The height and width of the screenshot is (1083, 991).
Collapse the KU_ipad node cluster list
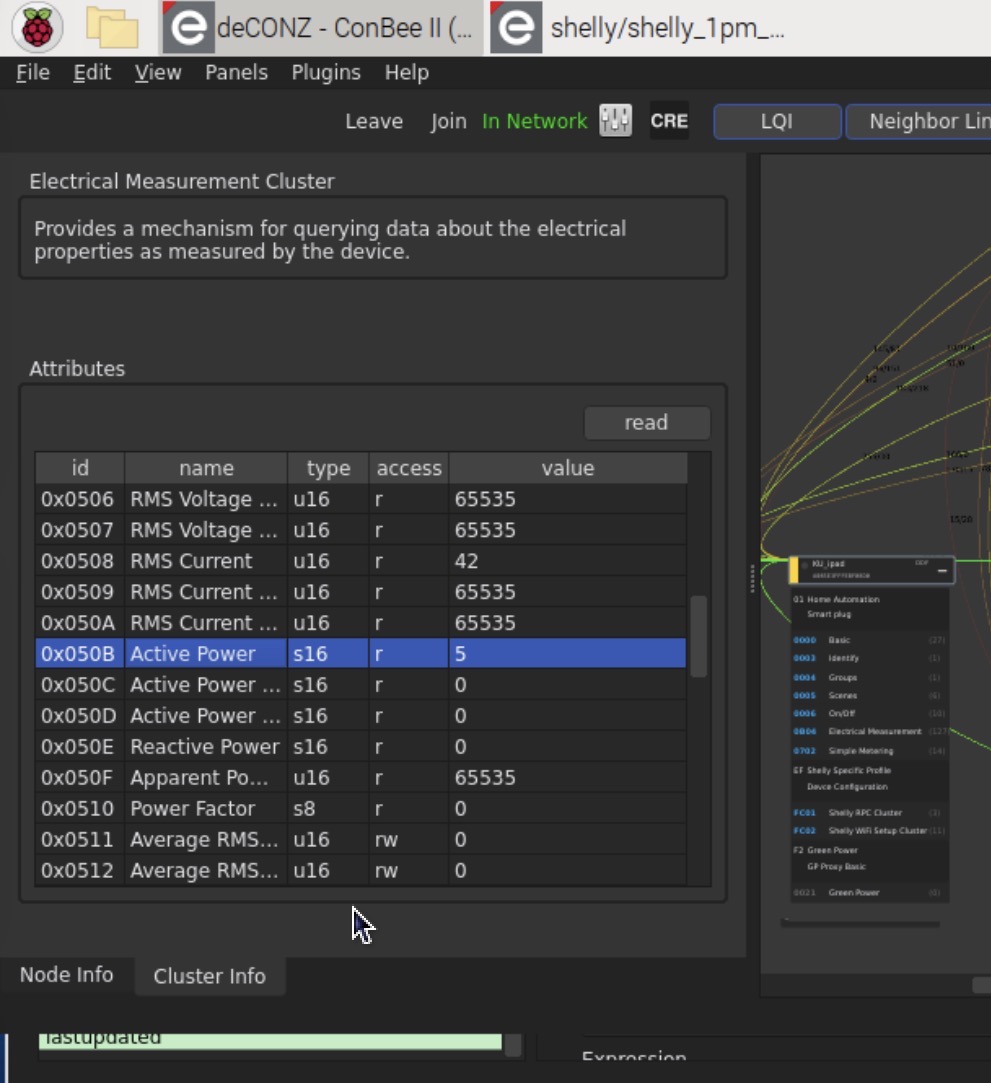point(942,570)
